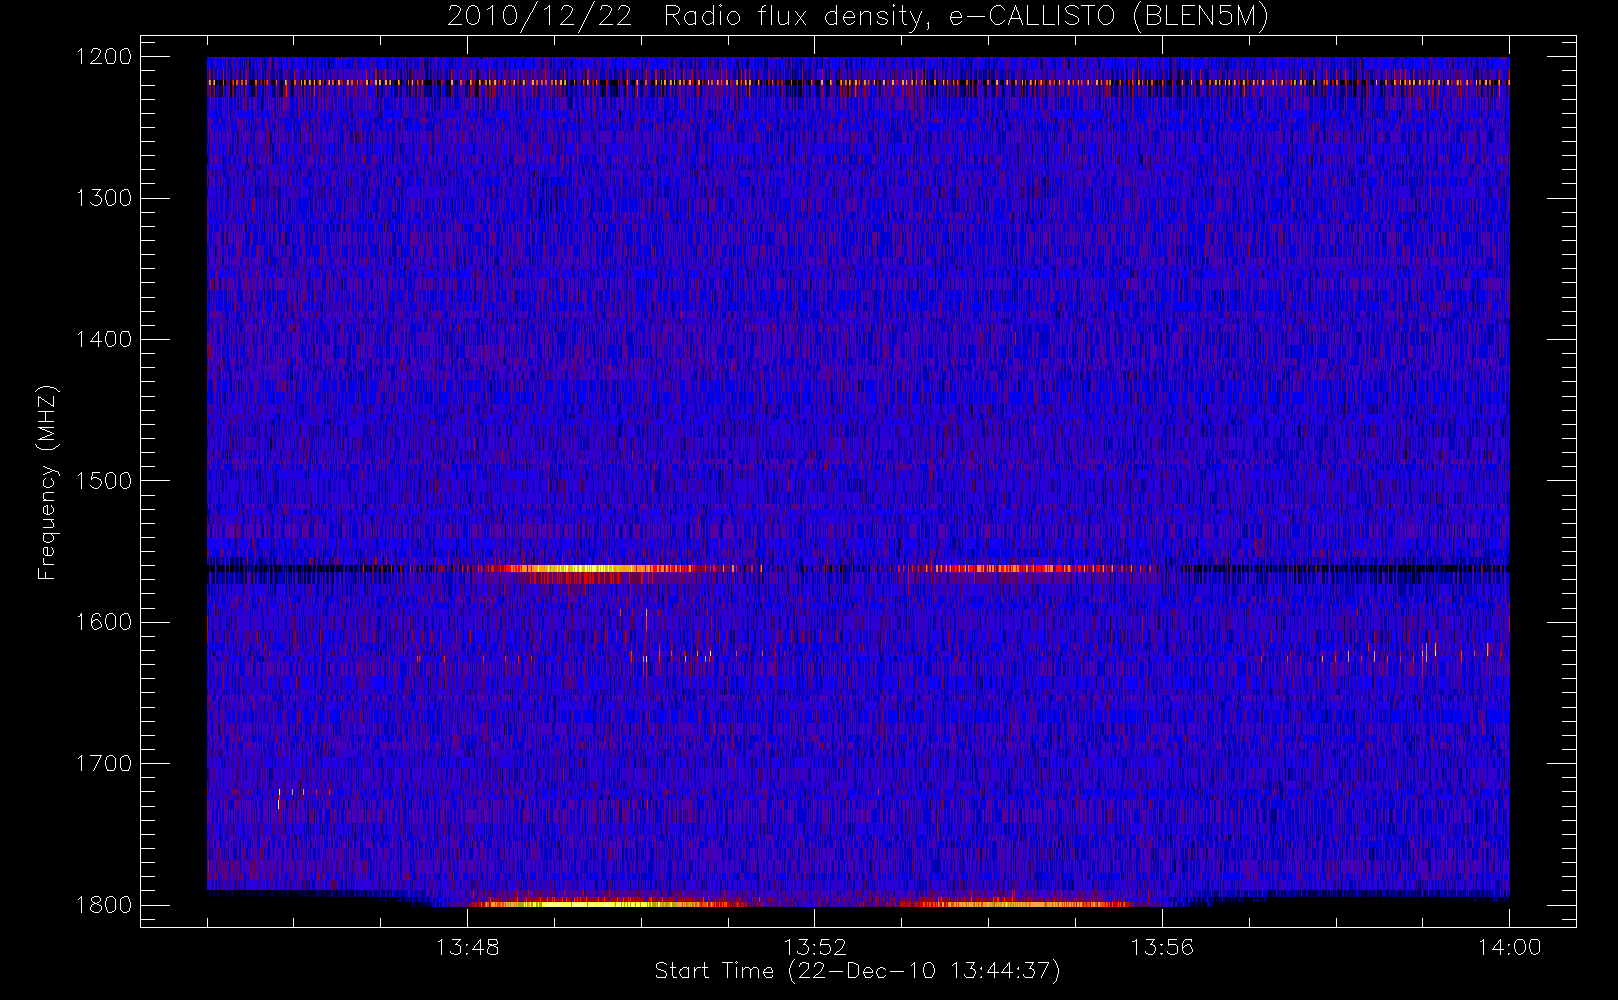Click the 14:00 time tick label
The width and height of the screenshot is (1618, 1000).
coord(1509,947)
